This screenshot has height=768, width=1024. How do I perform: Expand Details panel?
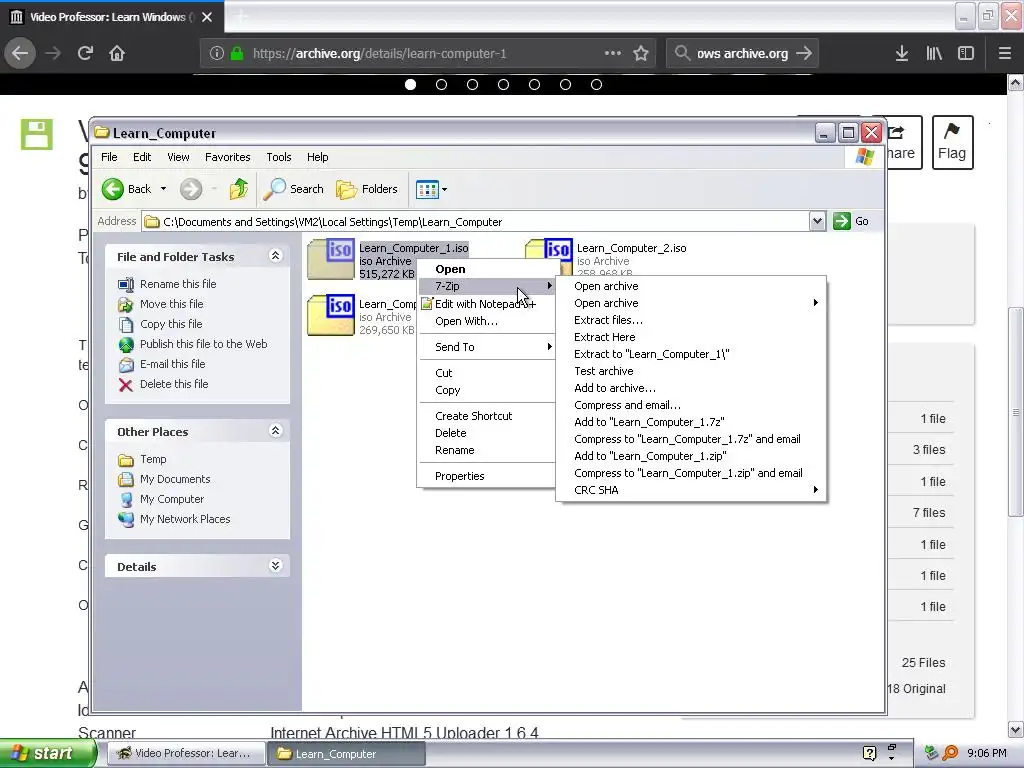[276, 566]
